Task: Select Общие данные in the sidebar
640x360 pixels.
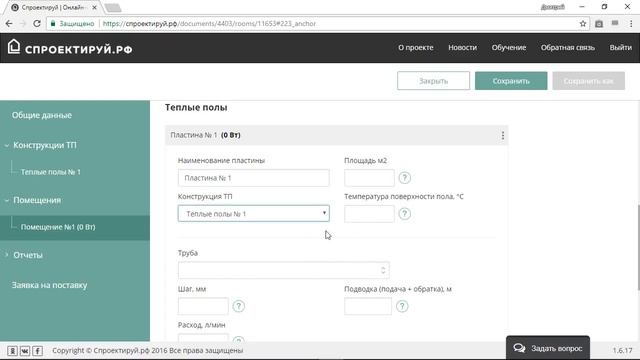Action: point(42,115)
